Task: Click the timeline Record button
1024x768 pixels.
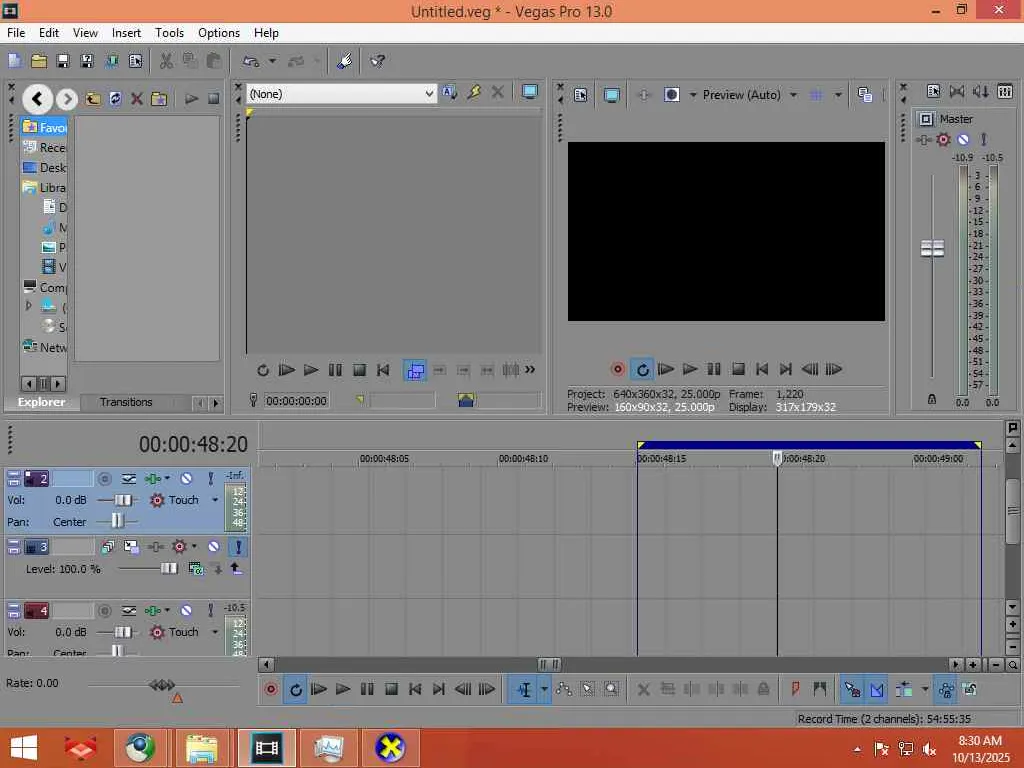Action: pos(271,690)
